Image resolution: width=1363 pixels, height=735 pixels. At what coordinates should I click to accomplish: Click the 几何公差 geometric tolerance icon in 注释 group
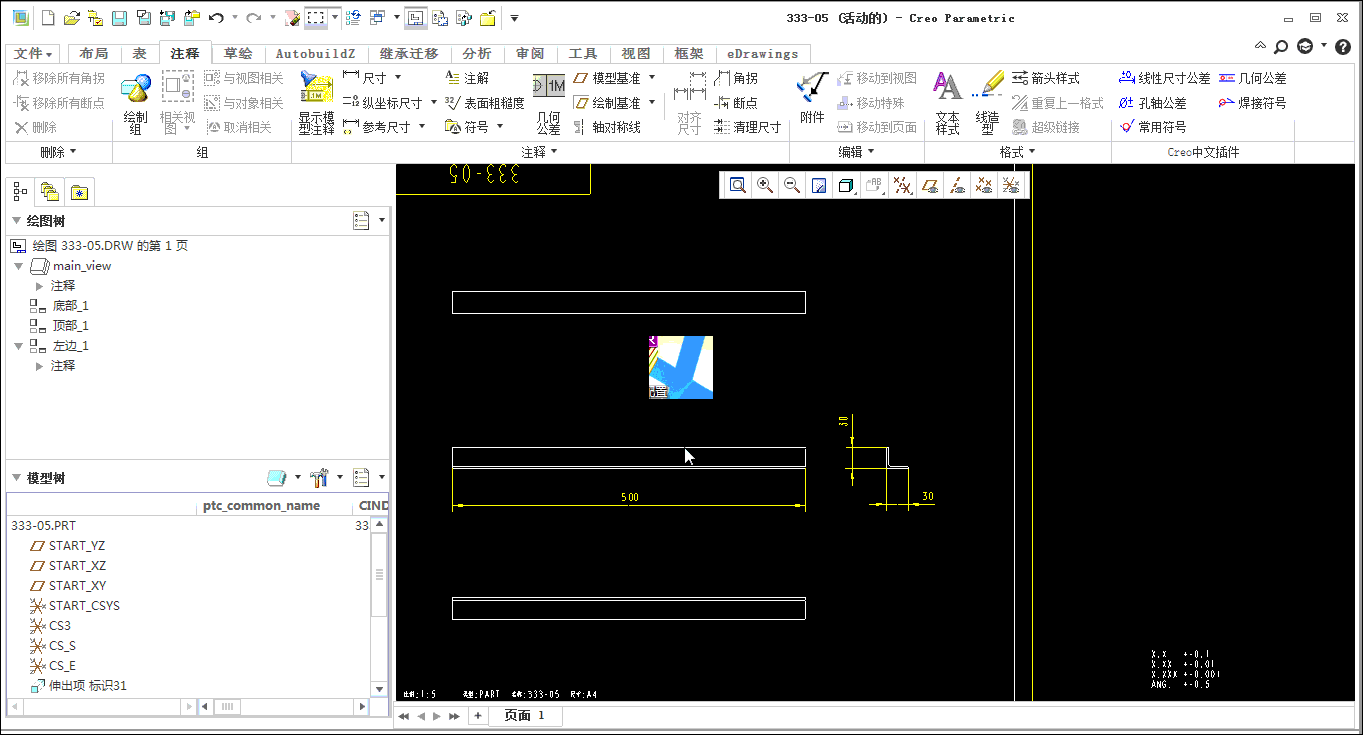548,103
